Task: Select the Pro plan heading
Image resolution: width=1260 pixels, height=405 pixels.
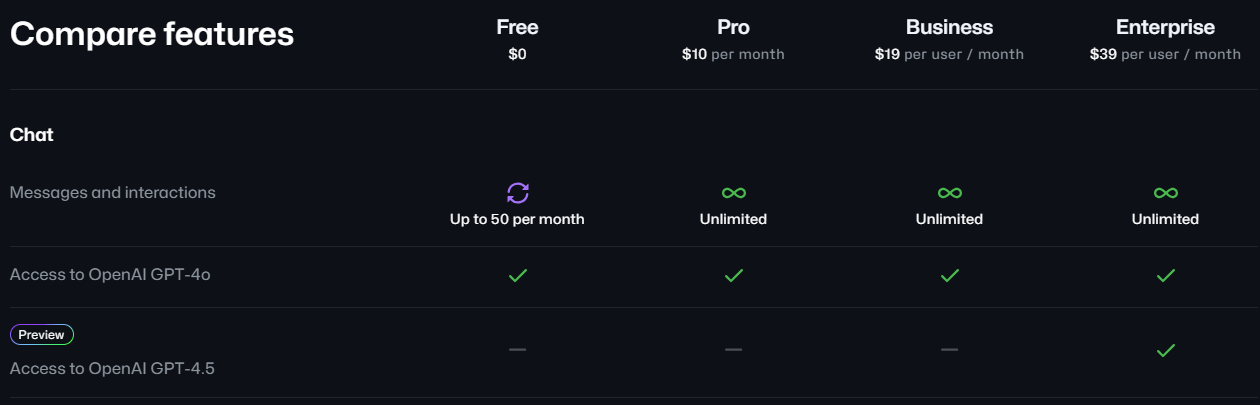Action: [733, 28]
